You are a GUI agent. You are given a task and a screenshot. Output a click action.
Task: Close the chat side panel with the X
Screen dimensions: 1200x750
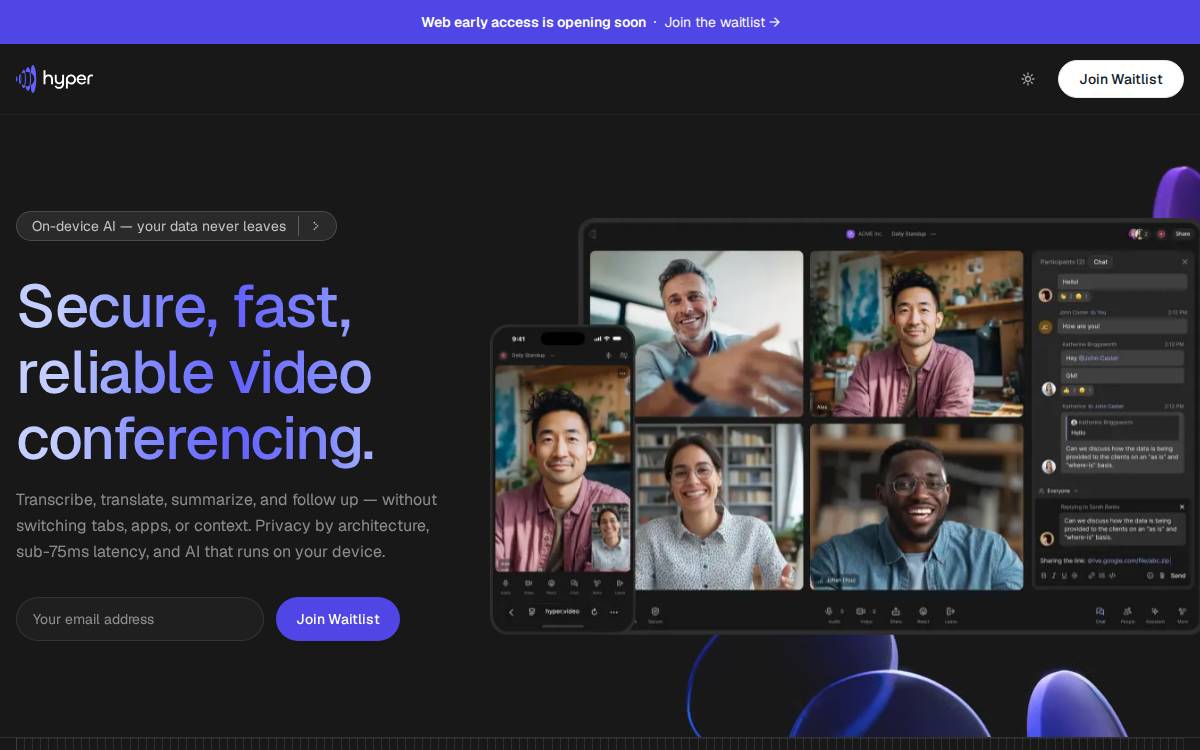[1185, 262]
